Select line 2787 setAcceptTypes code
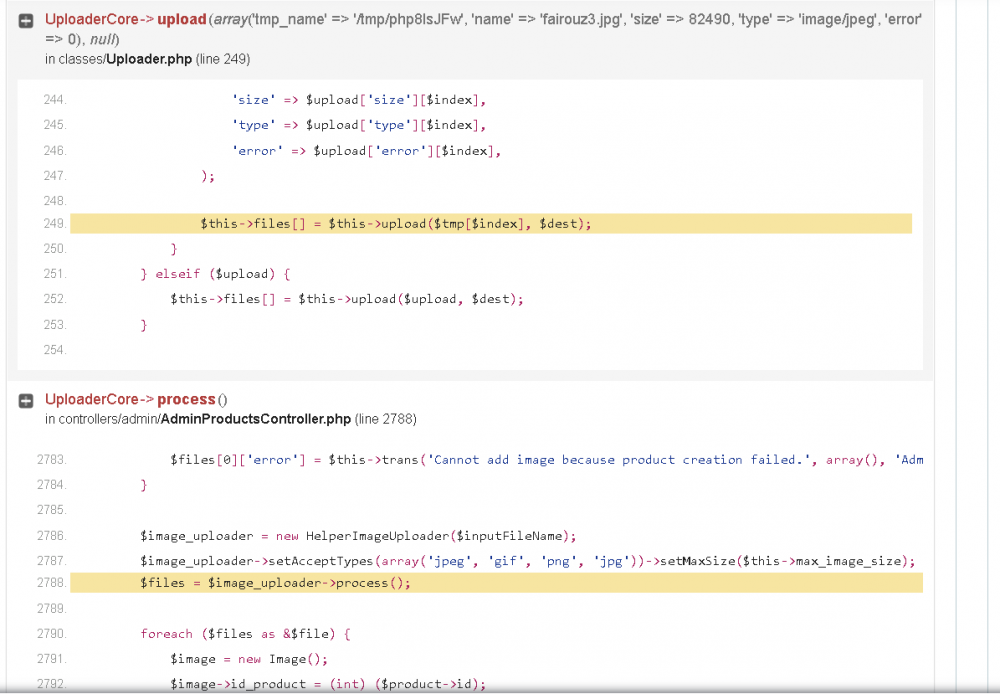The height and width of the screenshot is (694, 1000). [x=527, y=561]
